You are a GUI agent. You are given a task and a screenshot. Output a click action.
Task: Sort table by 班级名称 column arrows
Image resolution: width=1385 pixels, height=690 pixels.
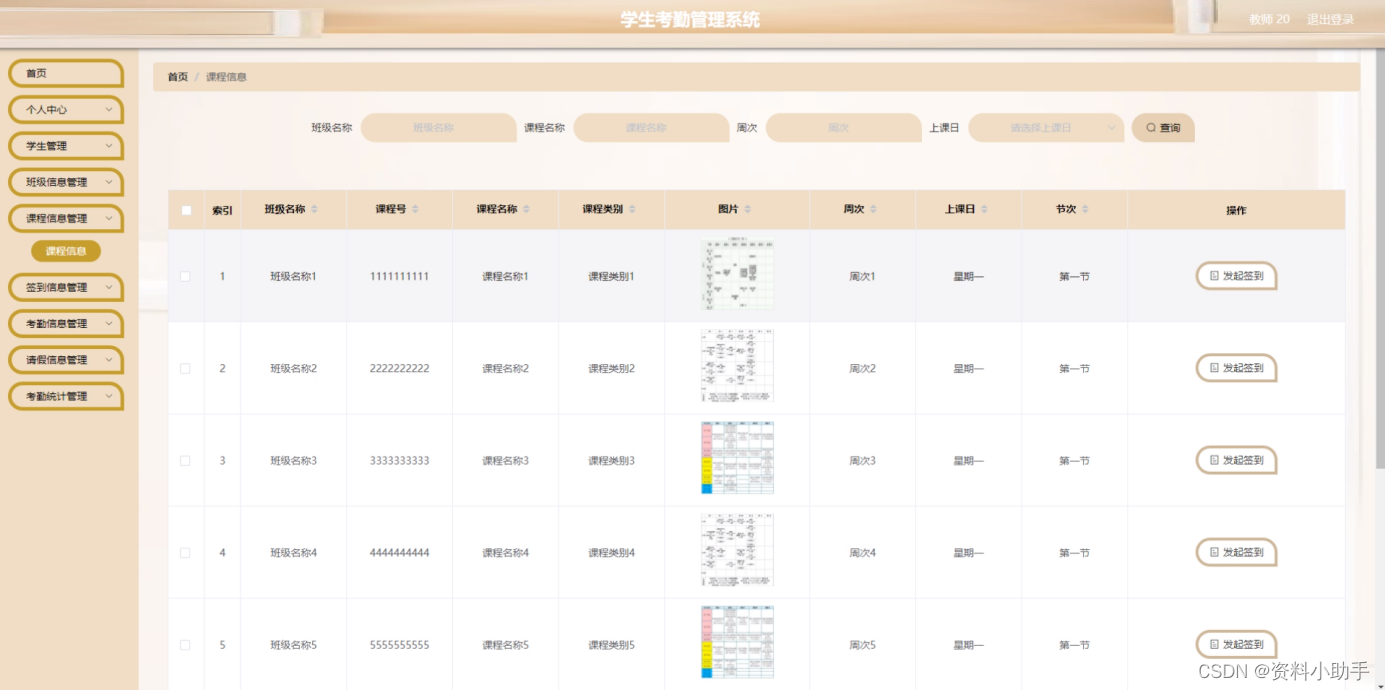click(x=315, y=209)
